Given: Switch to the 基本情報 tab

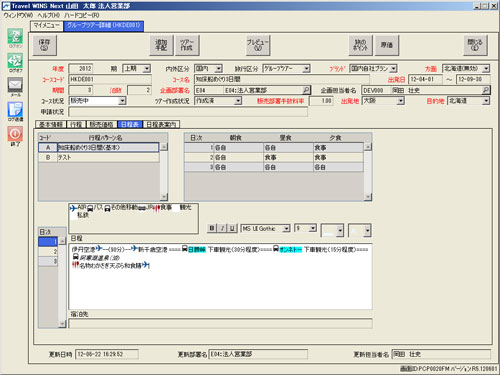Looking at the screenshot, I should pos(51,124).
